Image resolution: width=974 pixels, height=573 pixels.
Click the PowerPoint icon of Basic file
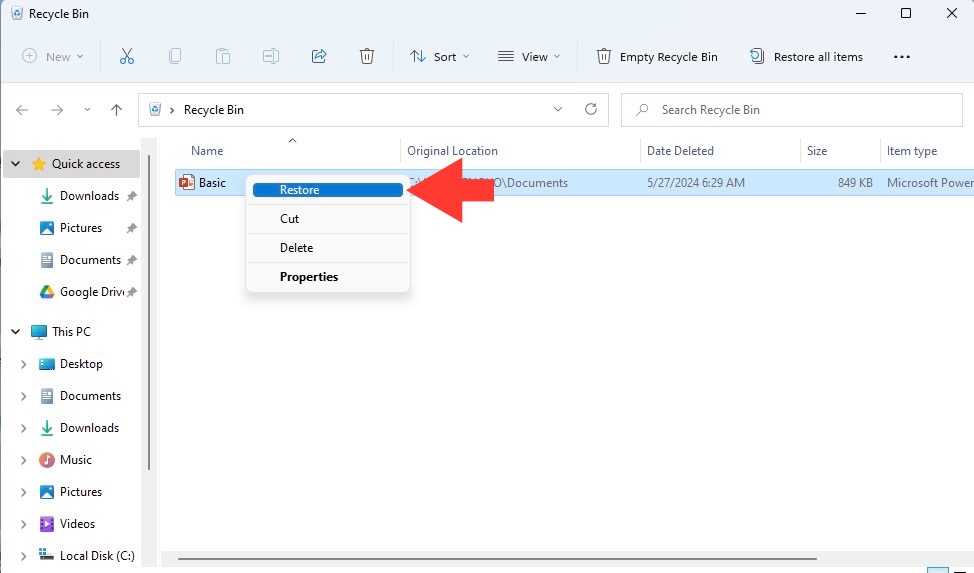click(186, 182)
